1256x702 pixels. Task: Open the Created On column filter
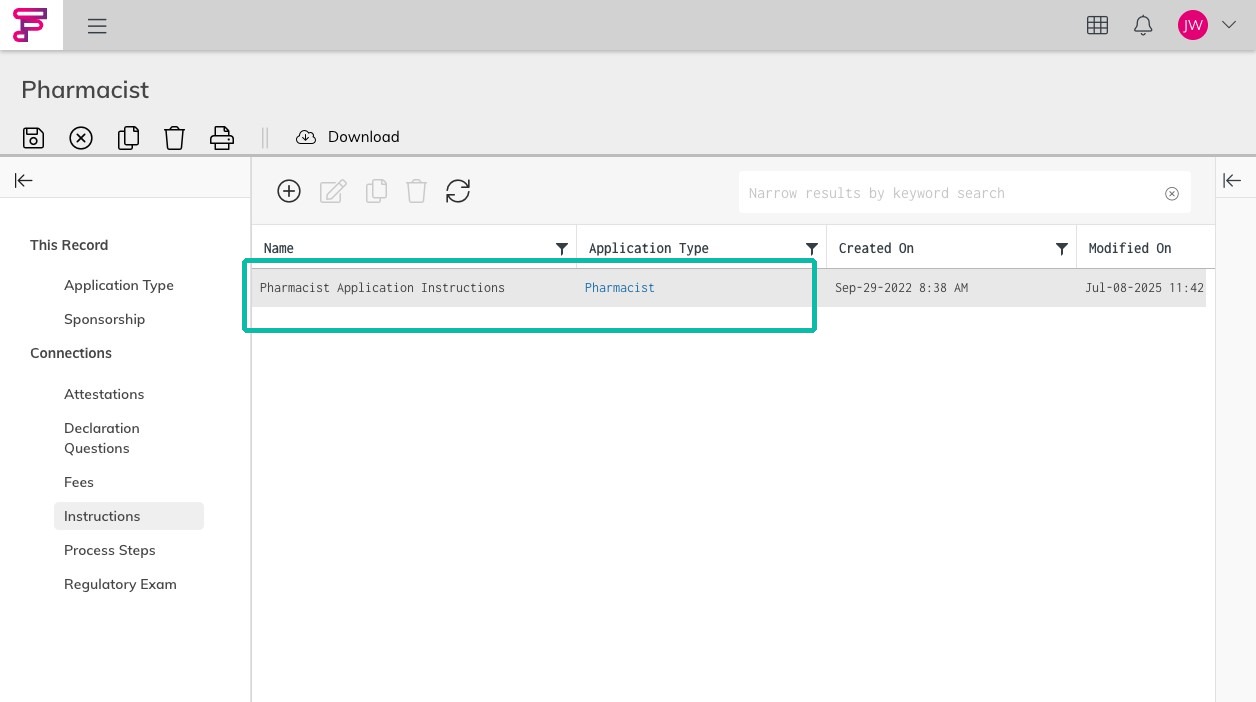click(x=1062, y=249)
